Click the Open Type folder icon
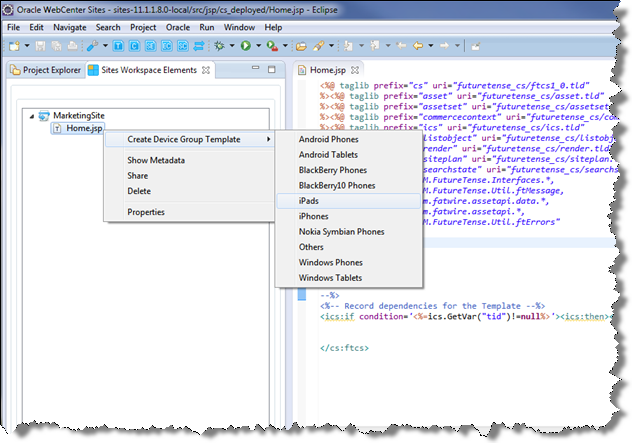Screen dimensions: 632x443 point(301,46)
